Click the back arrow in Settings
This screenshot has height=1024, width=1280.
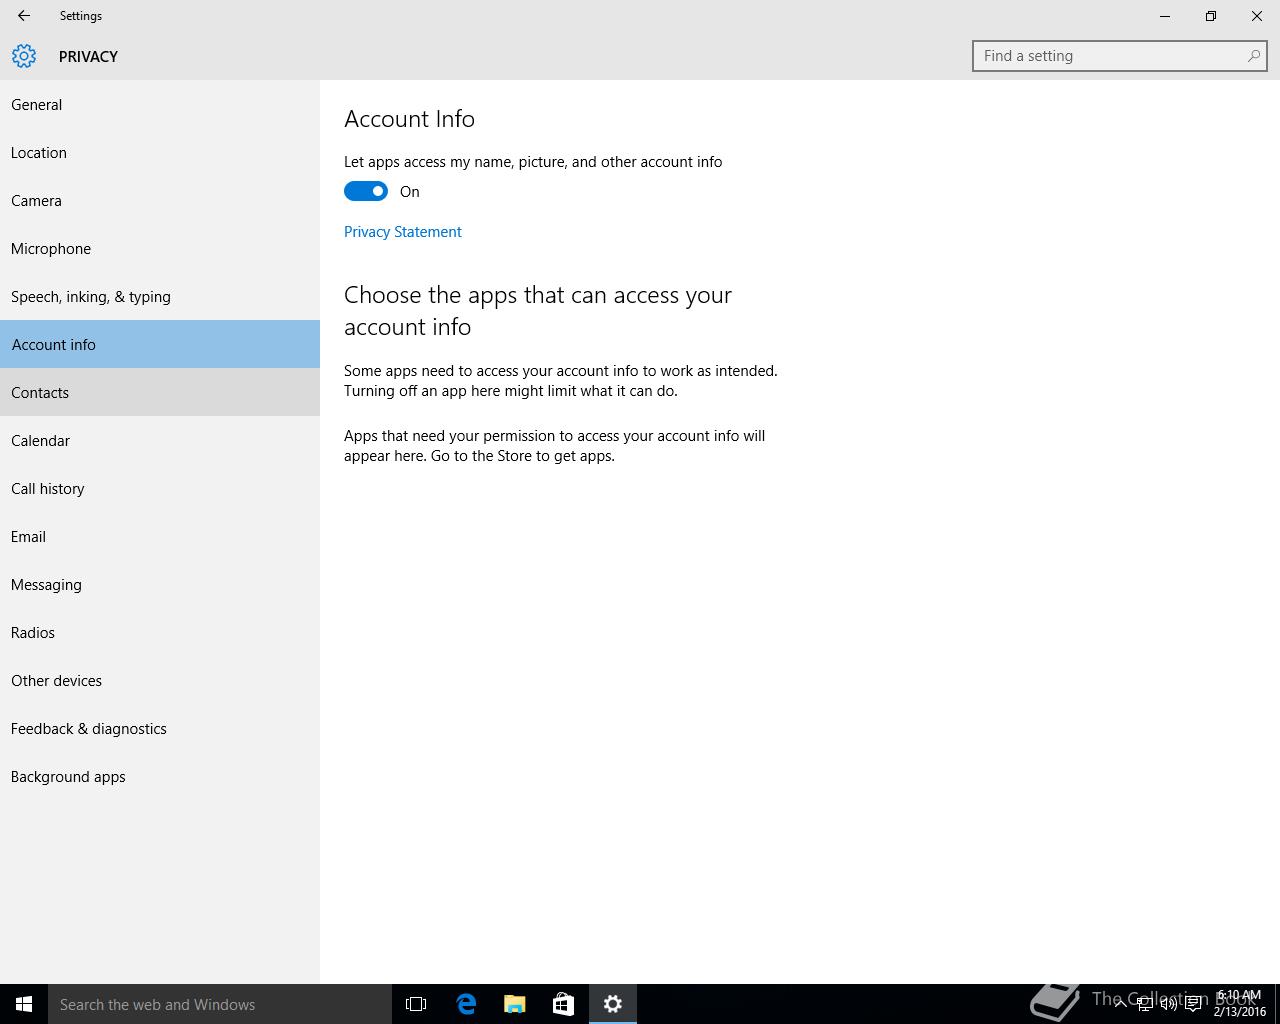[24, 16]
